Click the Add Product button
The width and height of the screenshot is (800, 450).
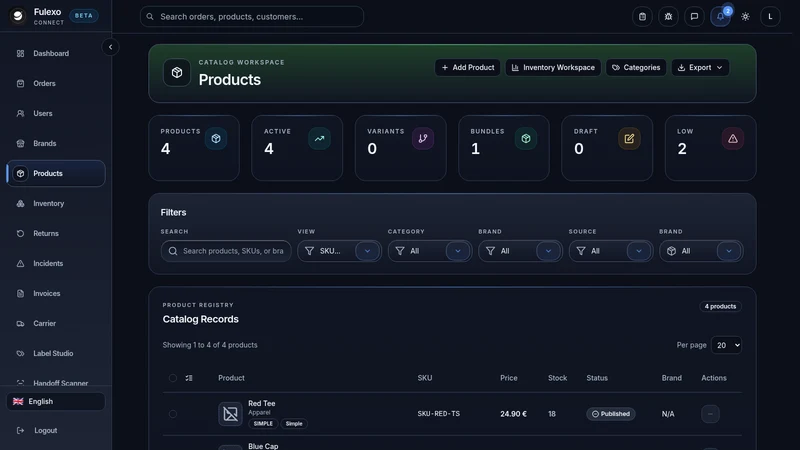467,67
